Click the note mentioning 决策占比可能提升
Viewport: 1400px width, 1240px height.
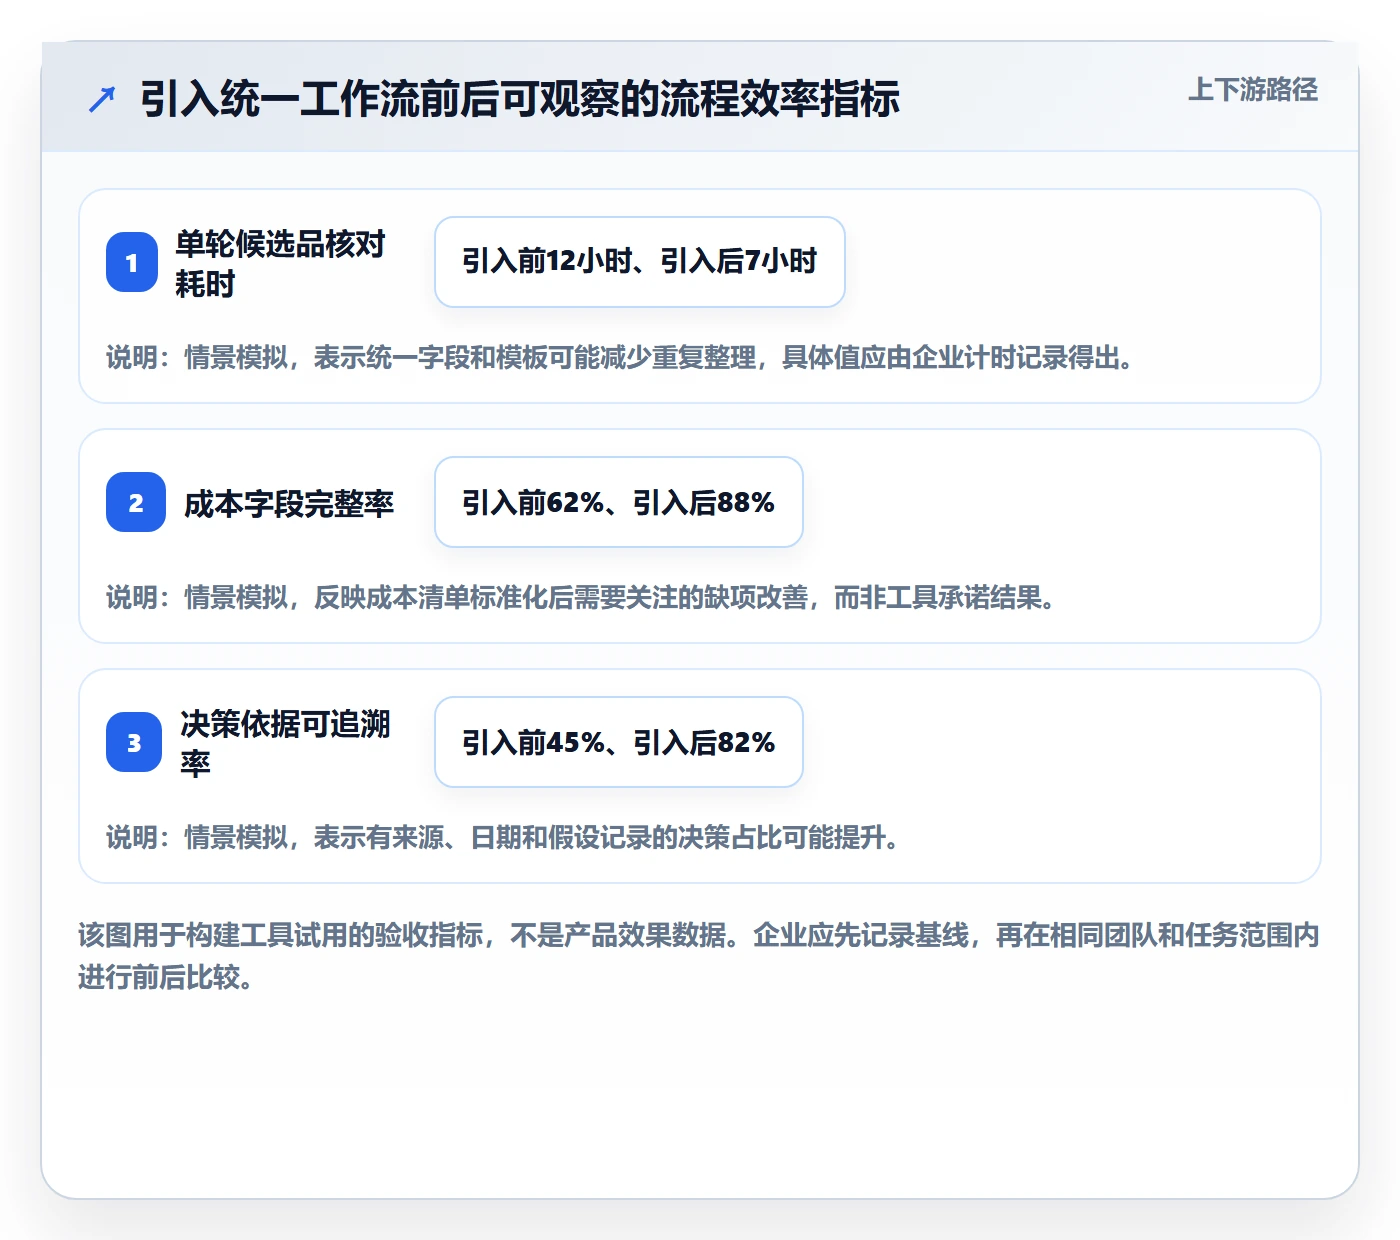(x=504, y=837)
